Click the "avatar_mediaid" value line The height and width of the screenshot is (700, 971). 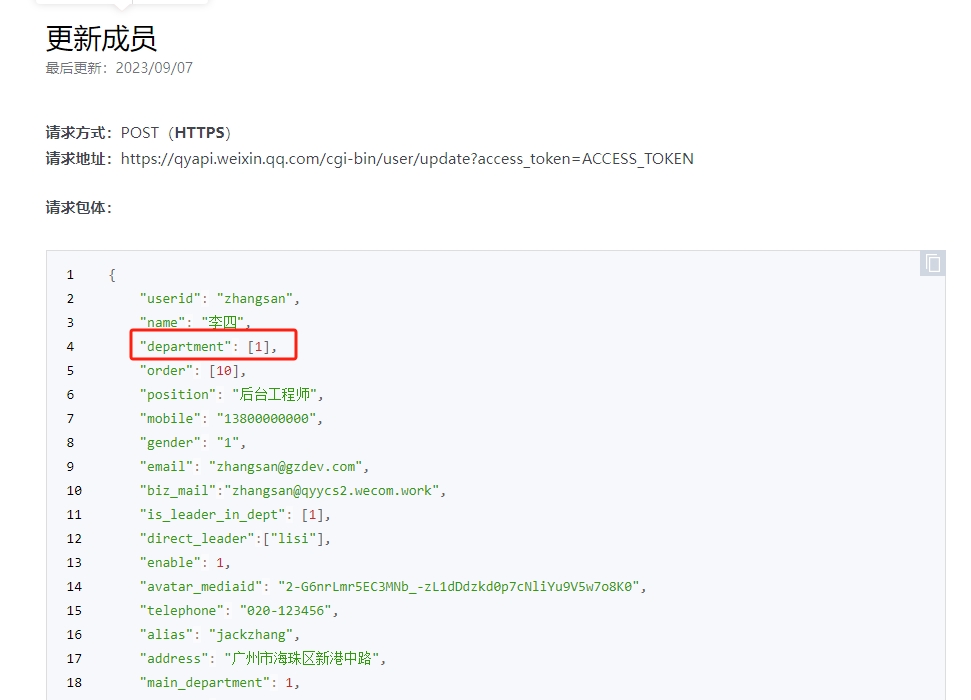click(x=393, y=587)
